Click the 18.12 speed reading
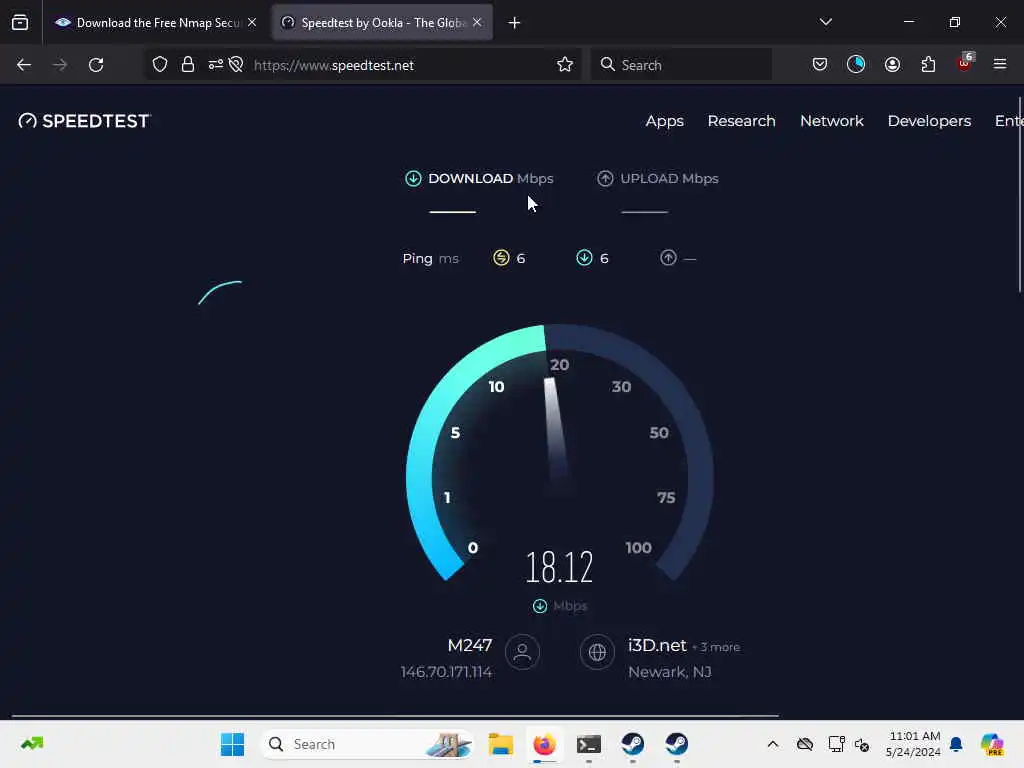The width and height of the screenshot is (1024, 768). coord(559,567)
